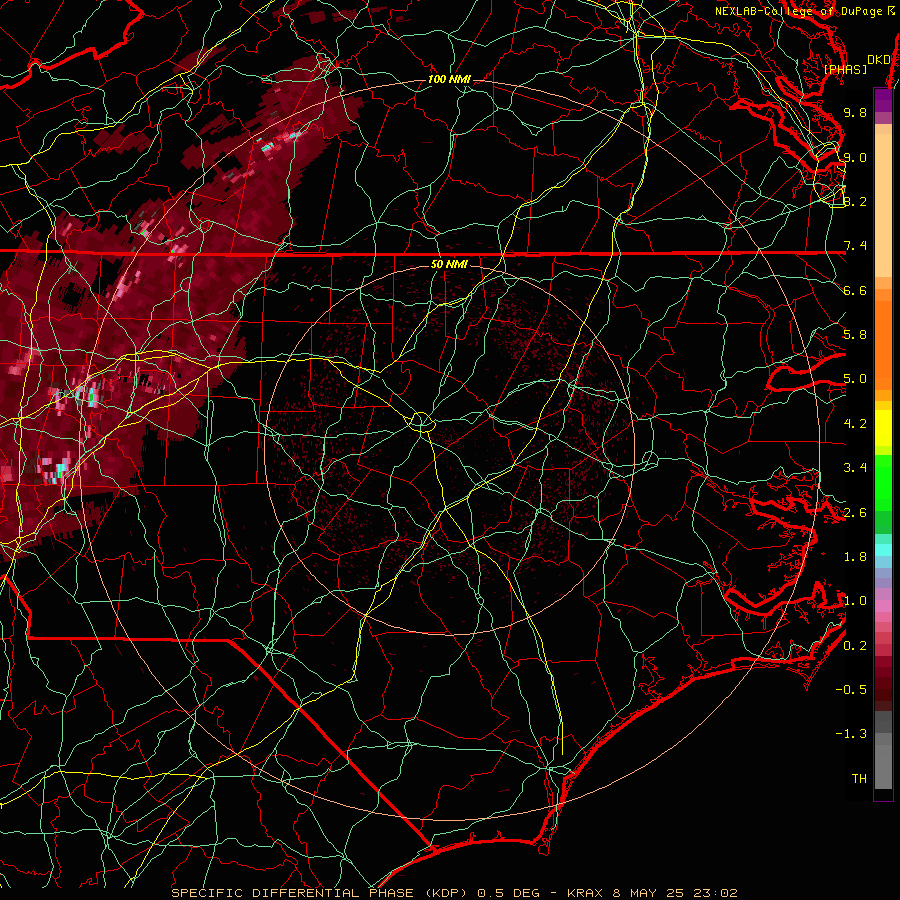The width and height of the screenshot is (900, 900).
Task: Click the 100 NMI range ring label
Action: coord(449,79)
